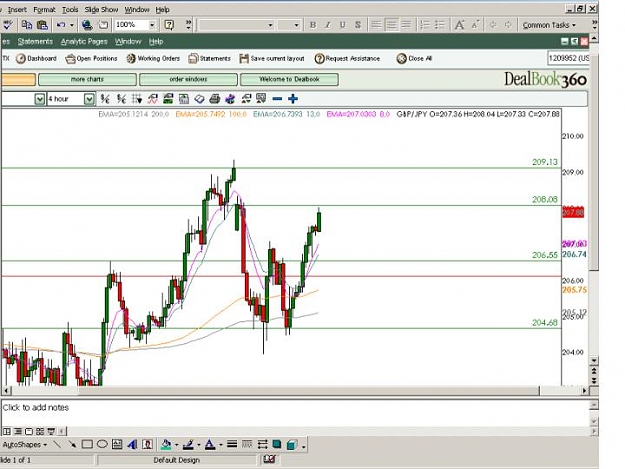Click the calculator-style chart toolbar icon
Viewport: 625px width, 469px height.
pos(183,99)
